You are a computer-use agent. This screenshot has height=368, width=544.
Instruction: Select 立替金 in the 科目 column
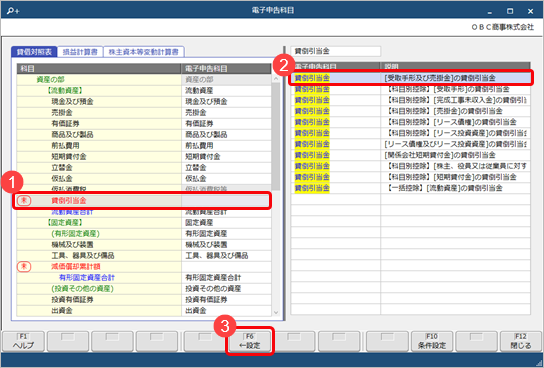62,168
